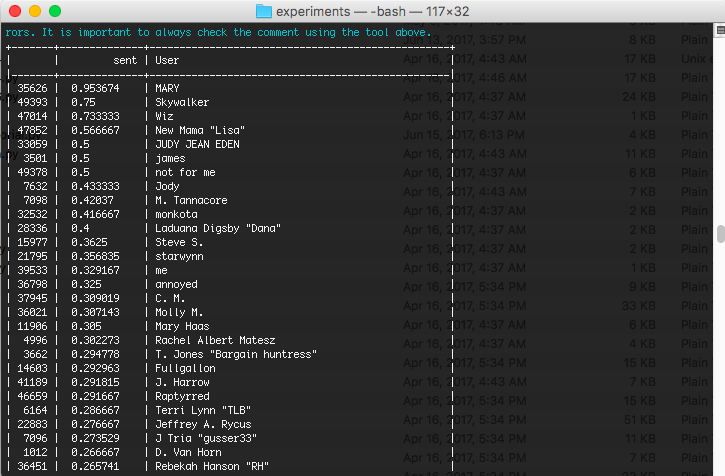
Task: Click the sent score 0.733333
Action: (95, 116)
